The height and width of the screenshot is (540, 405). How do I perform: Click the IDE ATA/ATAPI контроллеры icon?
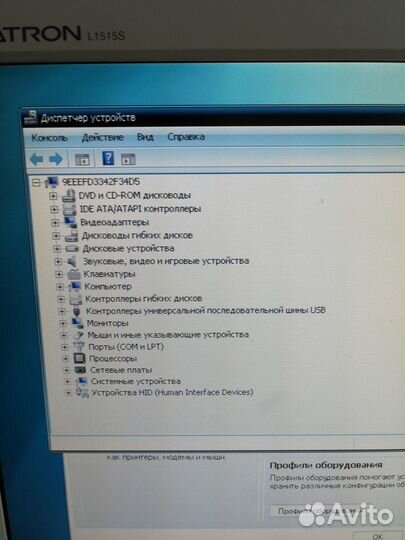coord(70,209)
